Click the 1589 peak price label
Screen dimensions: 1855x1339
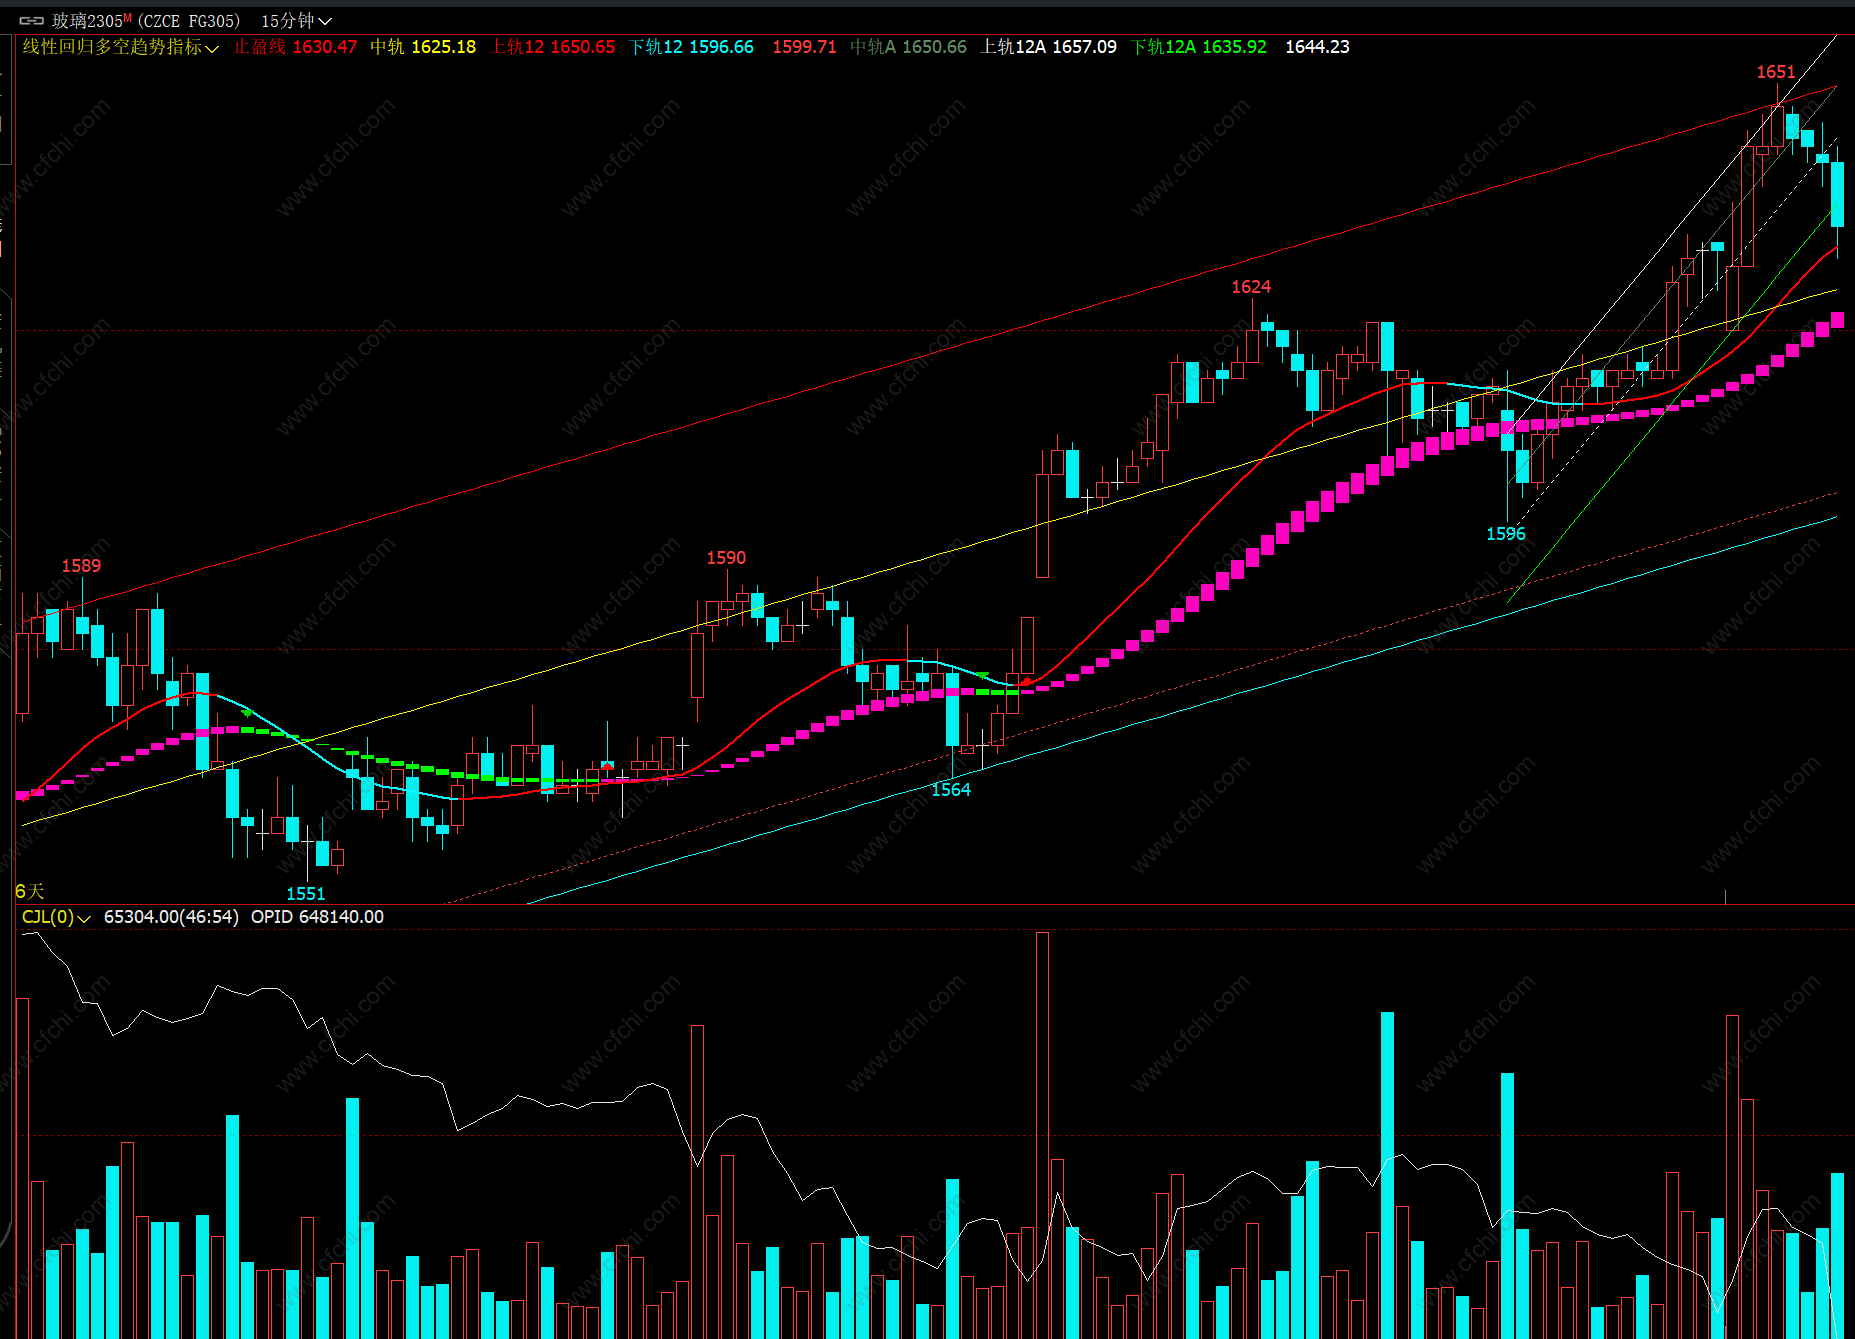tap(81, 566)
